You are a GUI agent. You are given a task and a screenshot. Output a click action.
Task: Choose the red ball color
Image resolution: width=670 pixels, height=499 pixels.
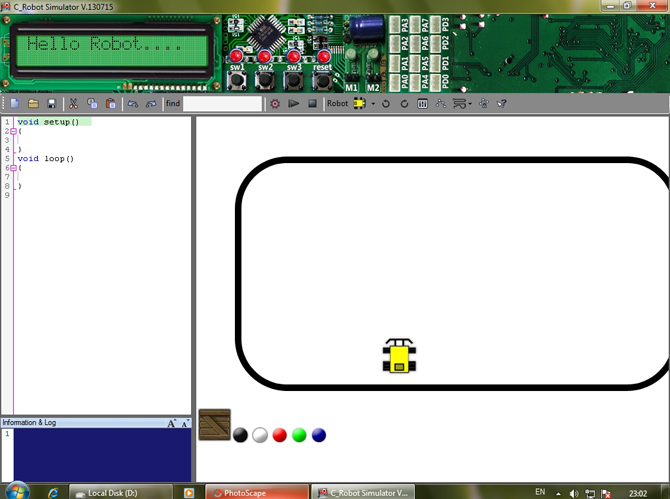pyautogui.click(x=279, y=435)
